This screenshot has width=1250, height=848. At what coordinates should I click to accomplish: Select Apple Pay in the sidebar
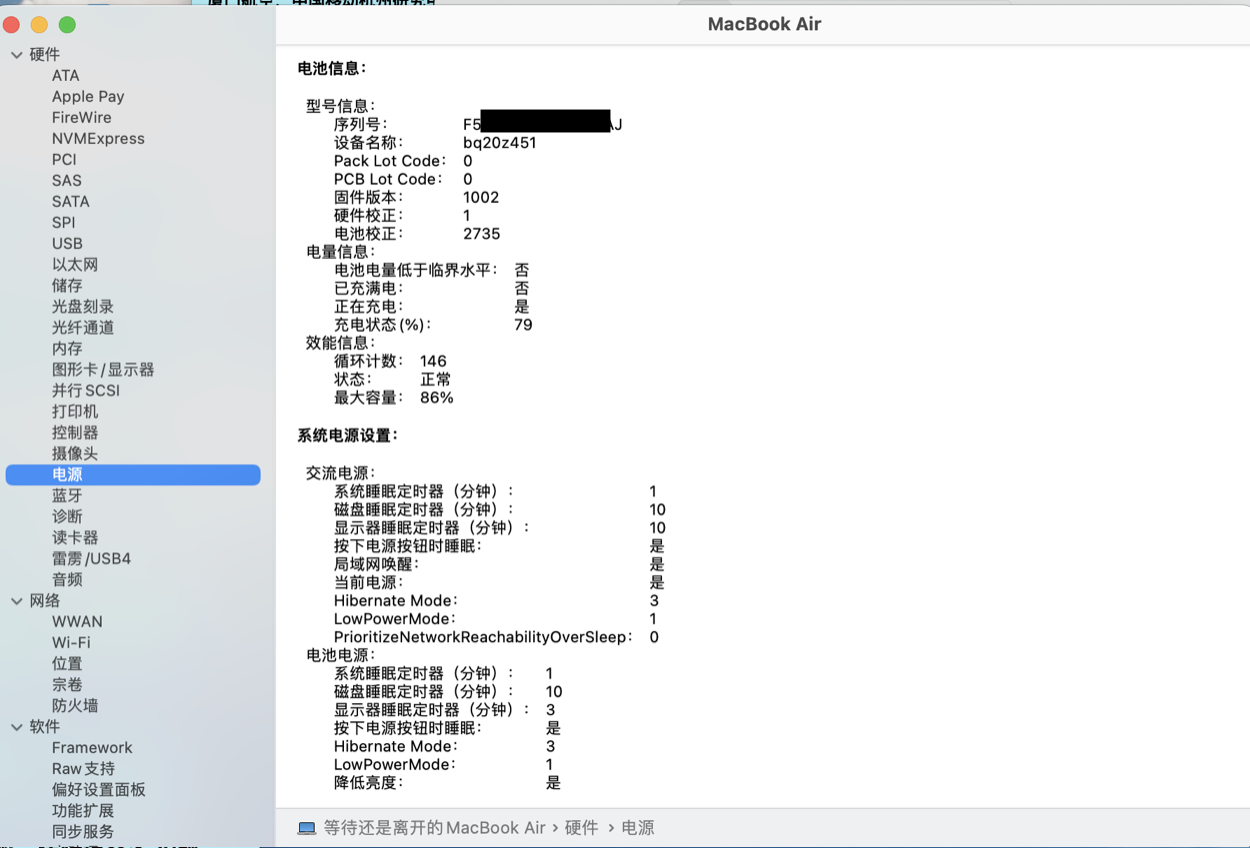click(x=88, y=97)
